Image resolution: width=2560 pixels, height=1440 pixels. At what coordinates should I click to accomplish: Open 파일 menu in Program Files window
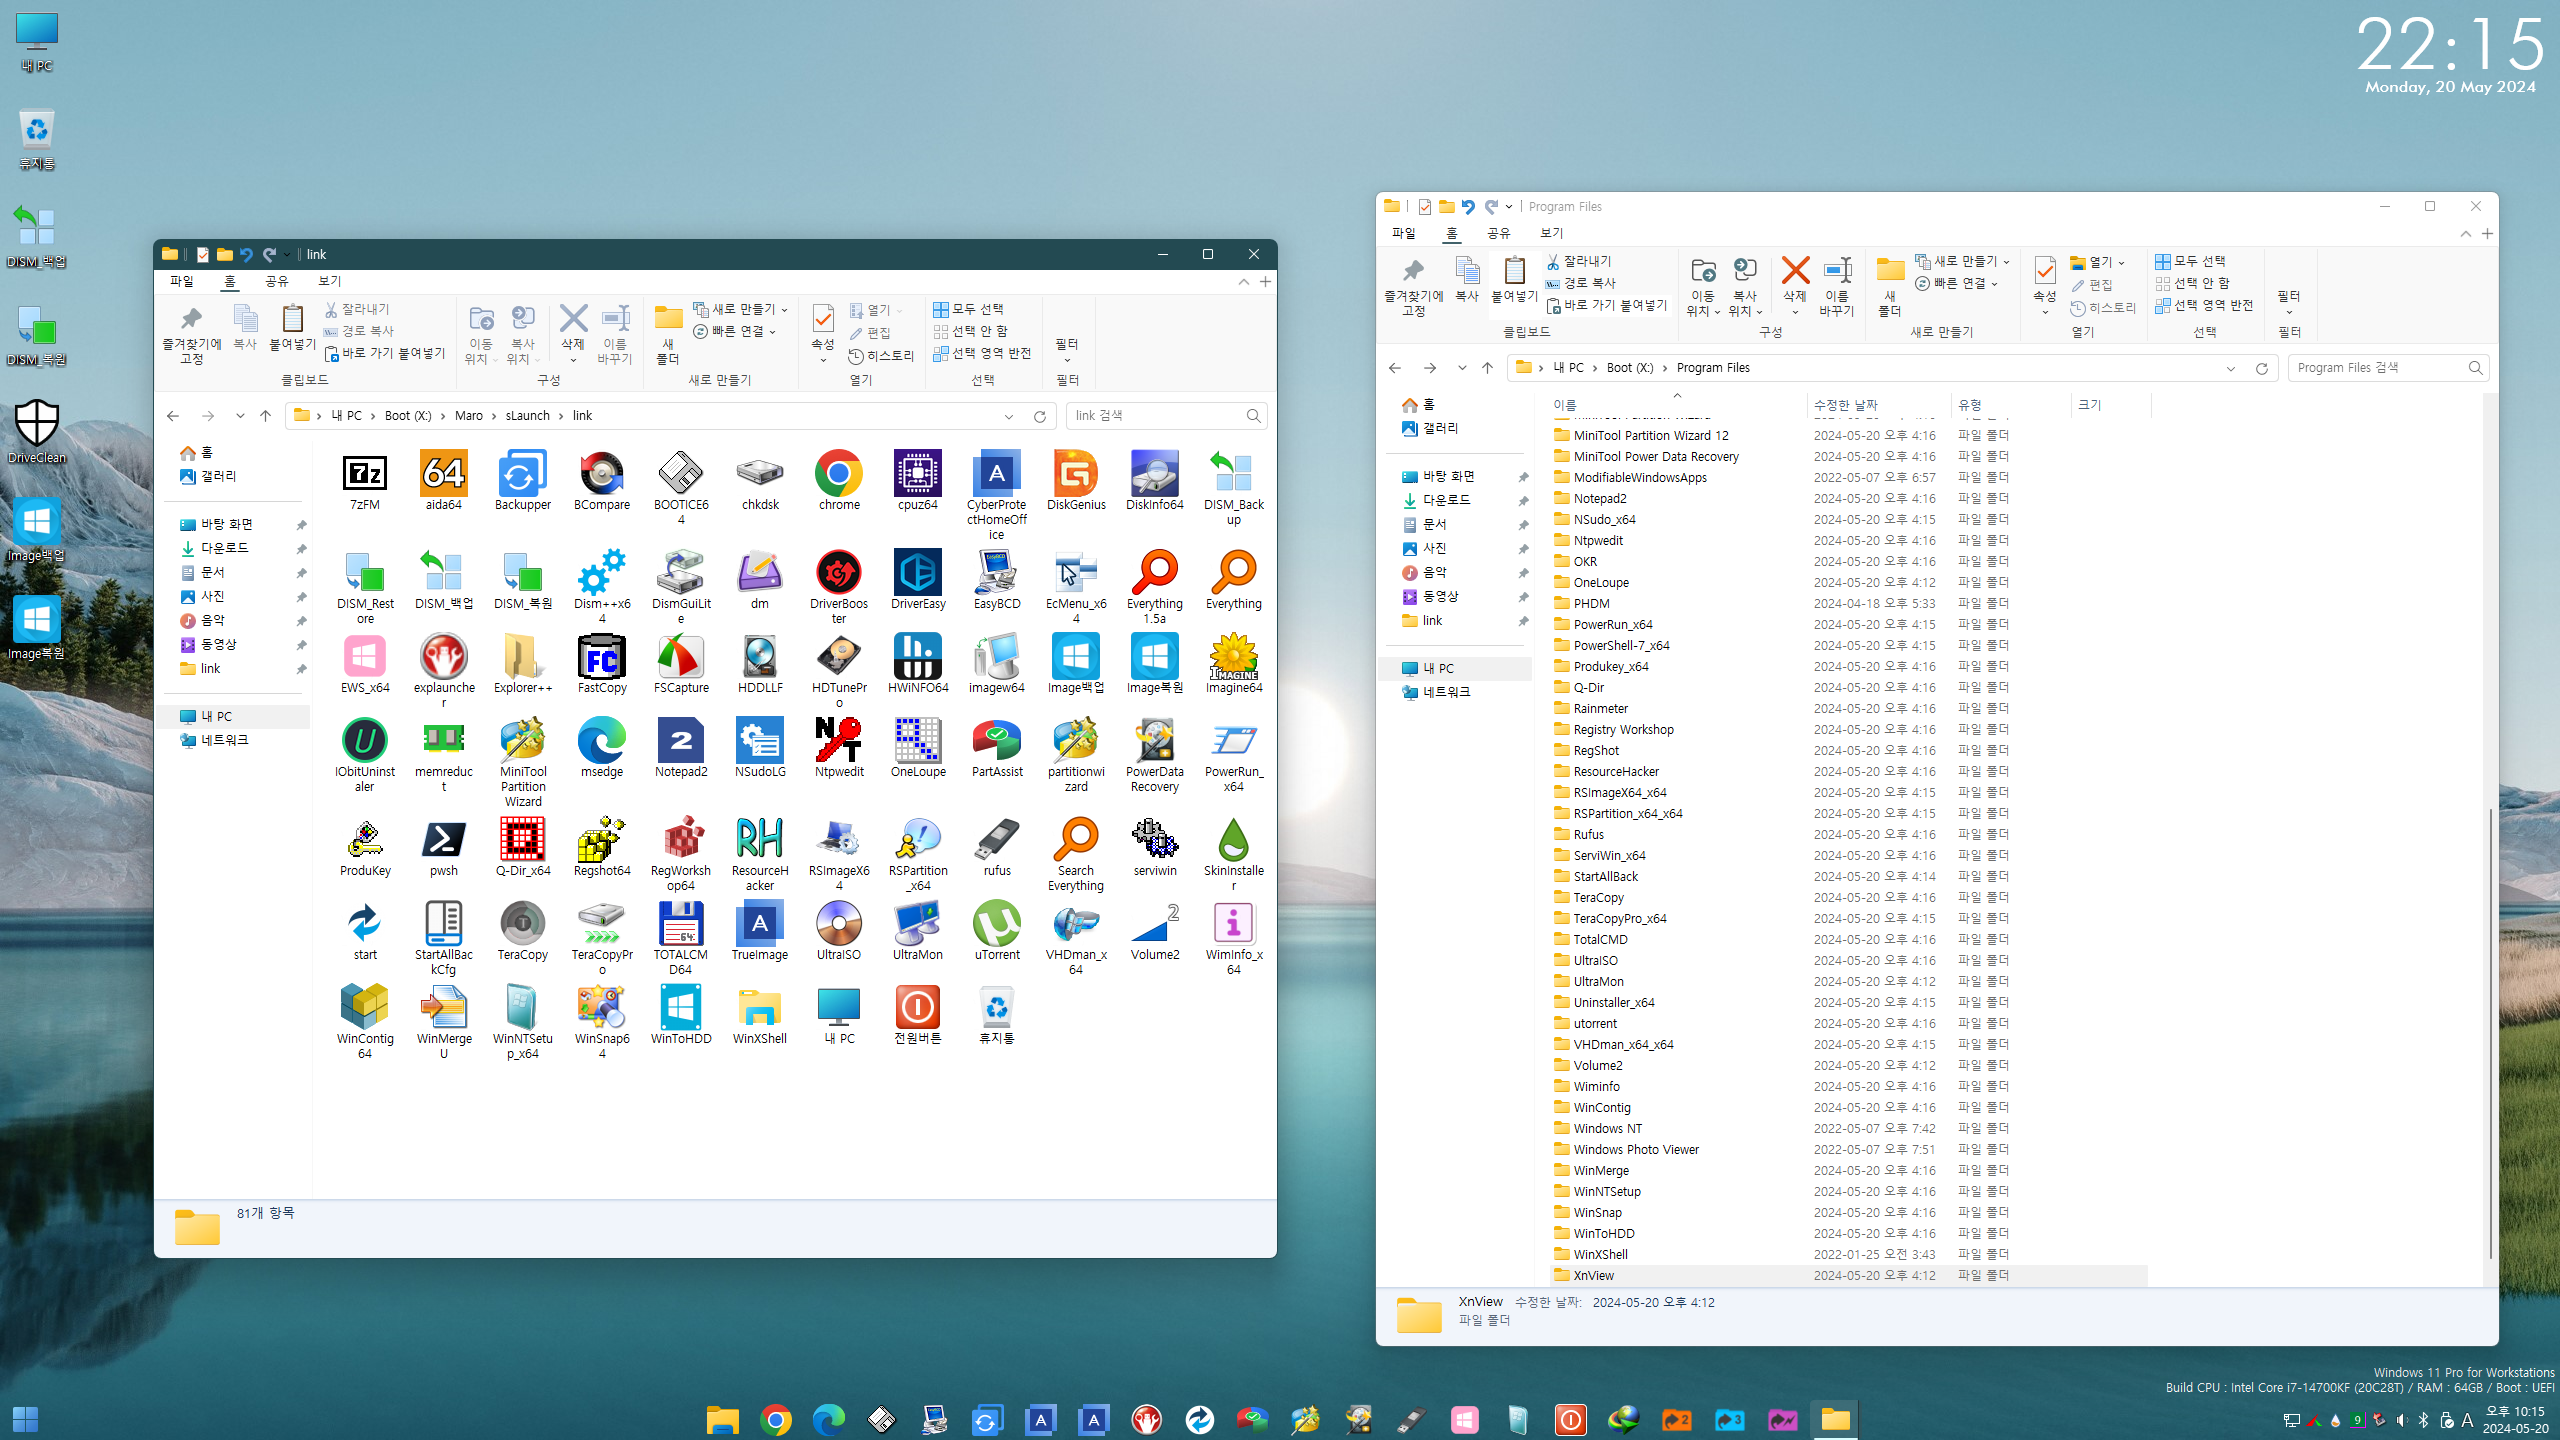[x=1404, y=233]
